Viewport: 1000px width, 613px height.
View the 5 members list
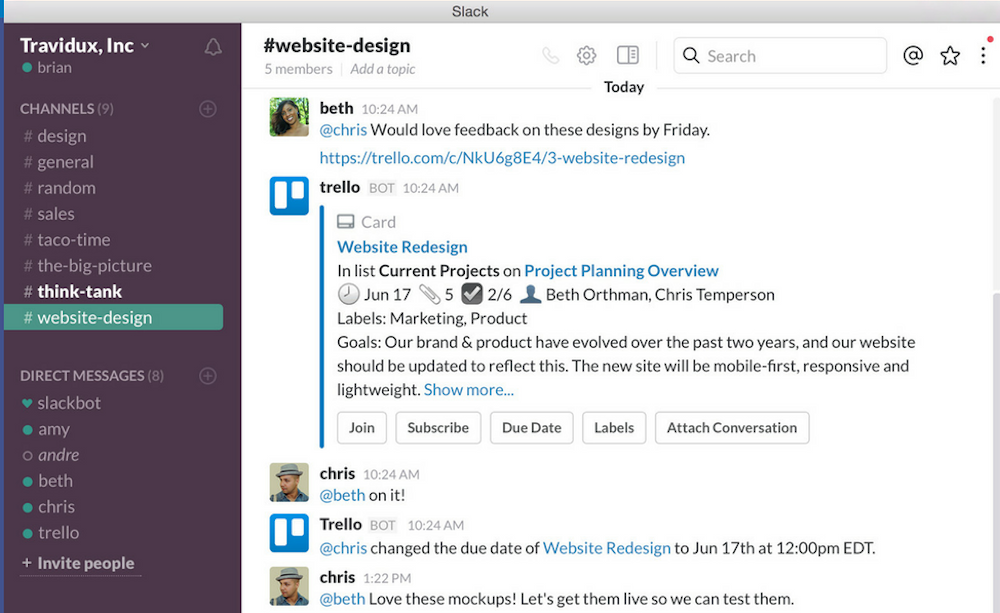click(x=298, y=69)
